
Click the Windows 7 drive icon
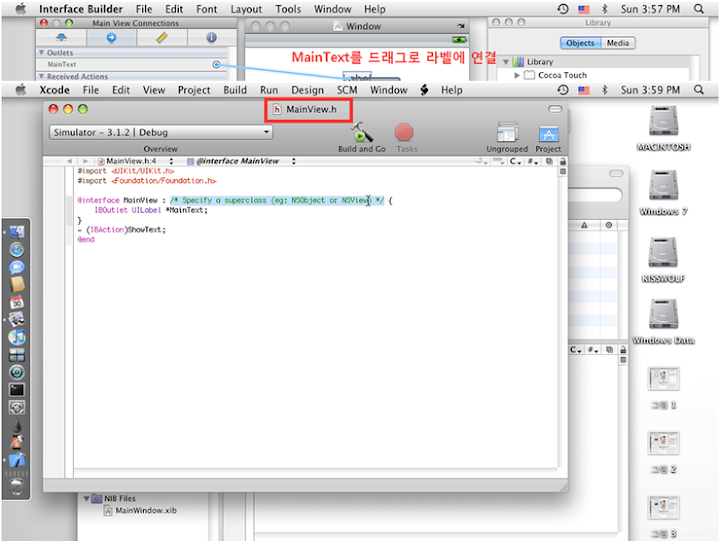coord(663,185)
